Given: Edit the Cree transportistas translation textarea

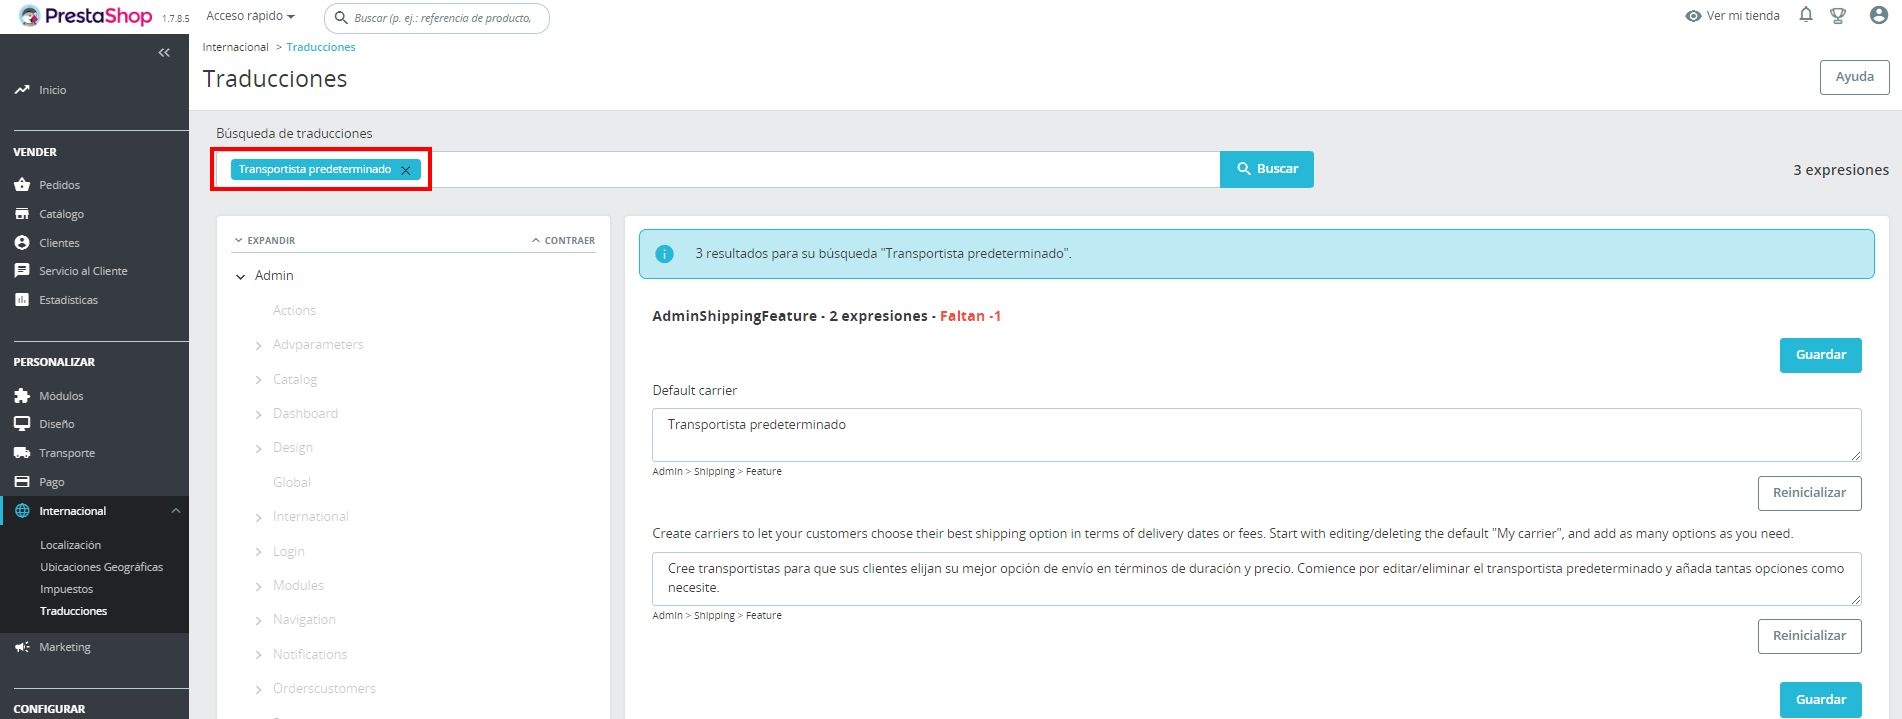Looking at the screenshot, I should point(1256,578).
